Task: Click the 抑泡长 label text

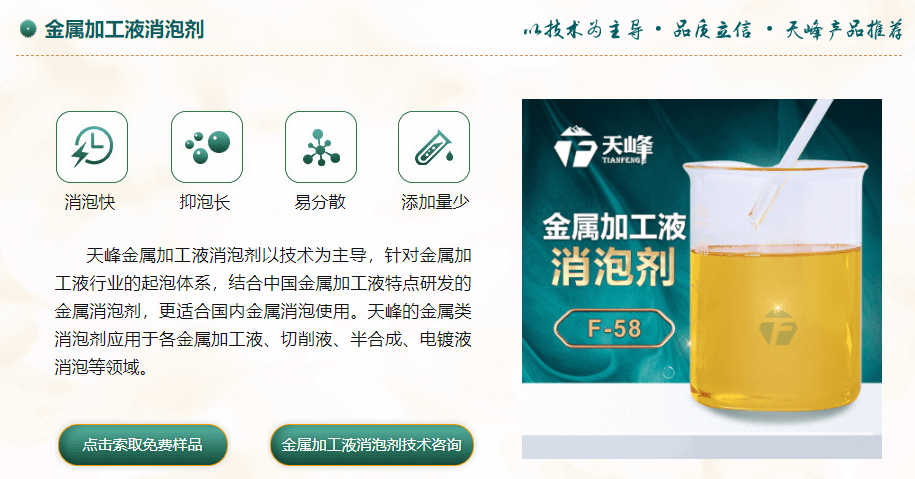Action: tap(205, 202)
